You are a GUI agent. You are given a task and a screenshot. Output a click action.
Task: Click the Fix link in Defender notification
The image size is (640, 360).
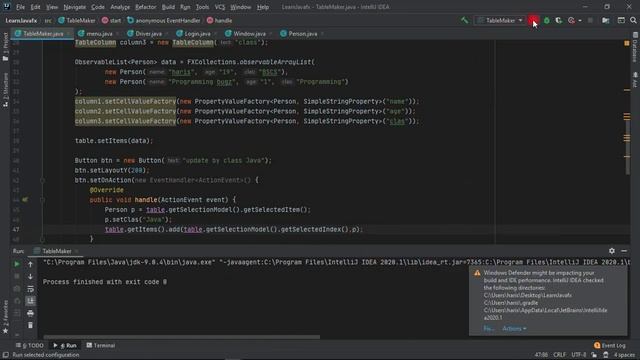pyautogui.click(x=488, y=329)
